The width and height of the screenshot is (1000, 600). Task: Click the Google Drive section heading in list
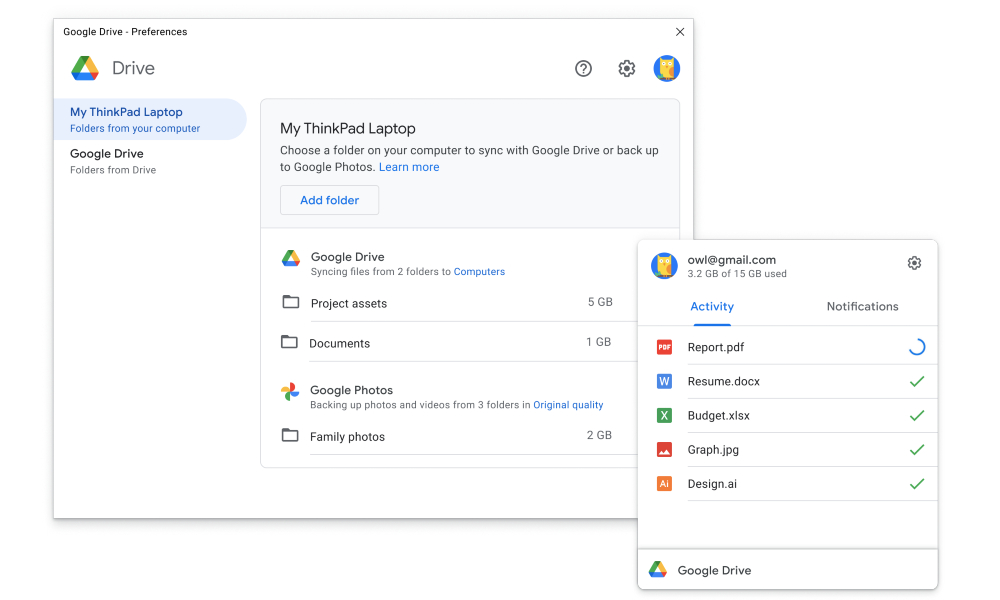click(x=347, y=256)
